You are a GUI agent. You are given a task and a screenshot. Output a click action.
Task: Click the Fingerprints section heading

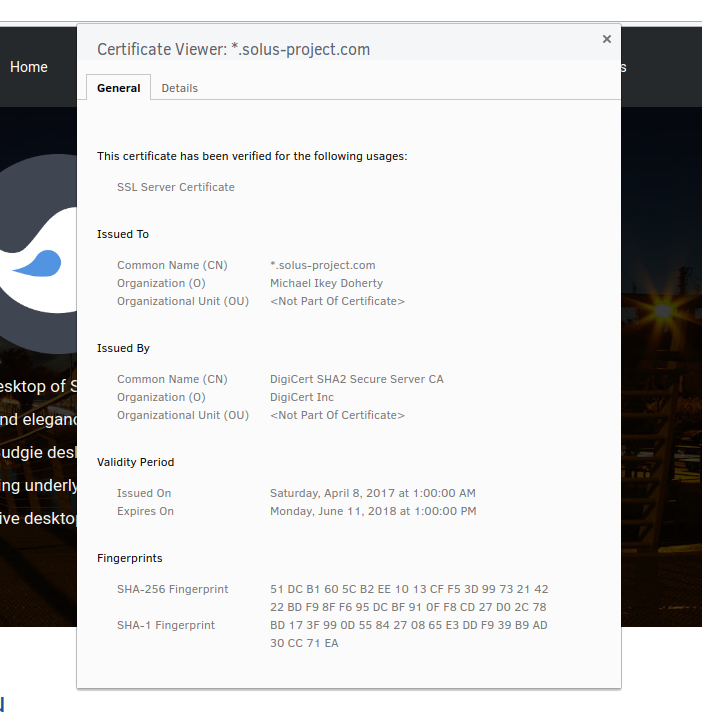(130, 558)
